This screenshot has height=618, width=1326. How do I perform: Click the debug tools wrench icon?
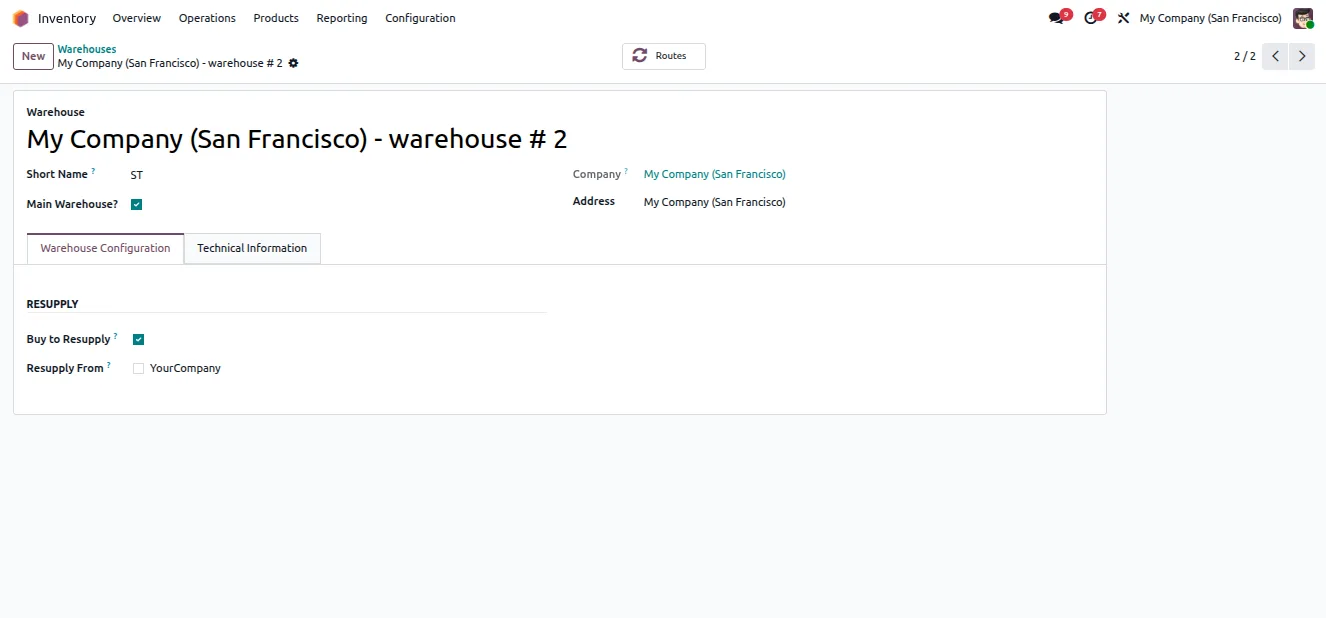[x=1123, y=18]
